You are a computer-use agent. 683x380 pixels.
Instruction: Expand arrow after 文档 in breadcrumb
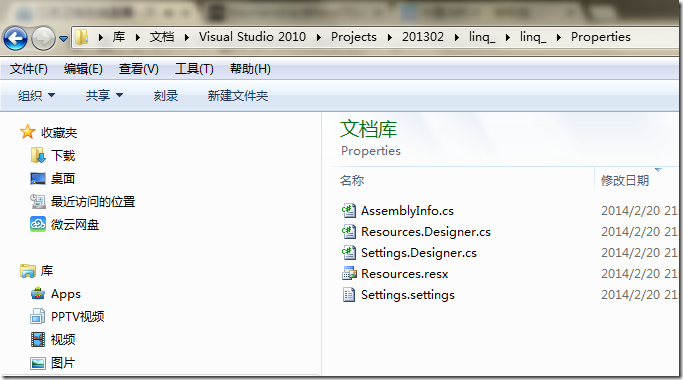[x=186, y=37]
